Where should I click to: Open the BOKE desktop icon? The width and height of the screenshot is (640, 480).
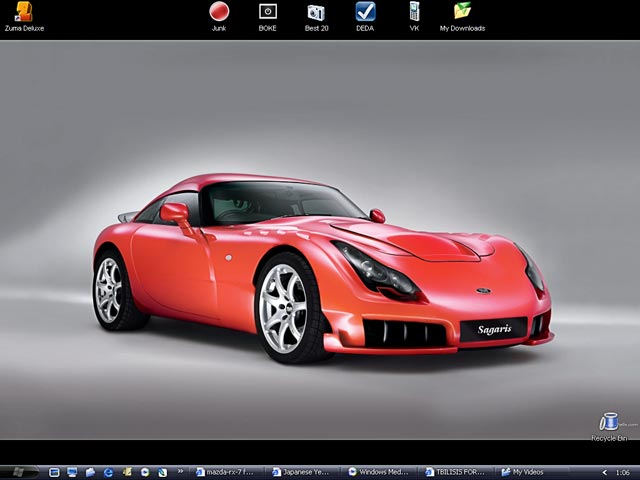(x=268, y=16)
